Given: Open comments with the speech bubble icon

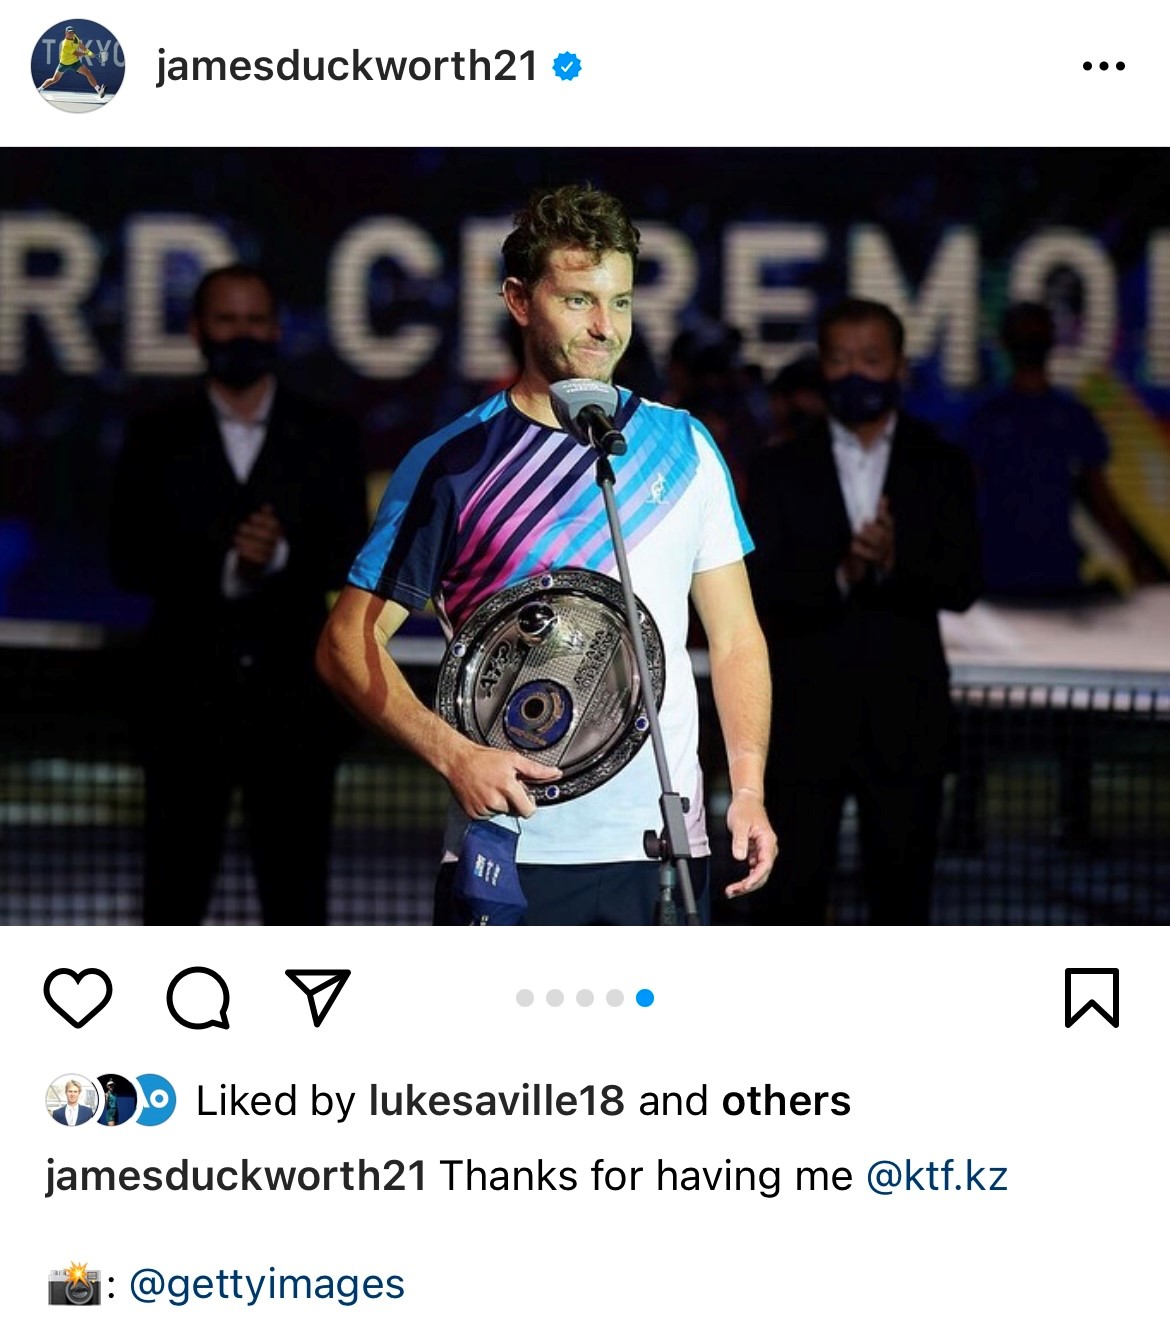Looking at the screenshot, I should coord(198,997).
